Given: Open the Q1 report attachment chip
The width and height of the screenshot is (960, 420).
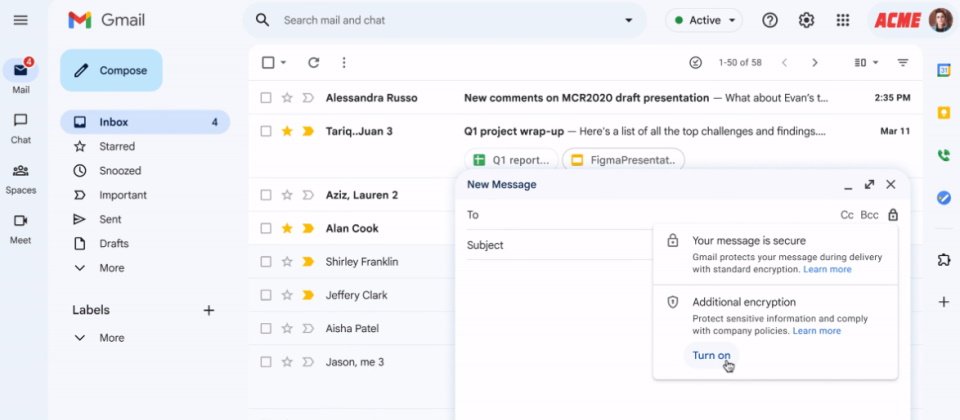Looking at the screenshot, I should [x=511, y=160].
